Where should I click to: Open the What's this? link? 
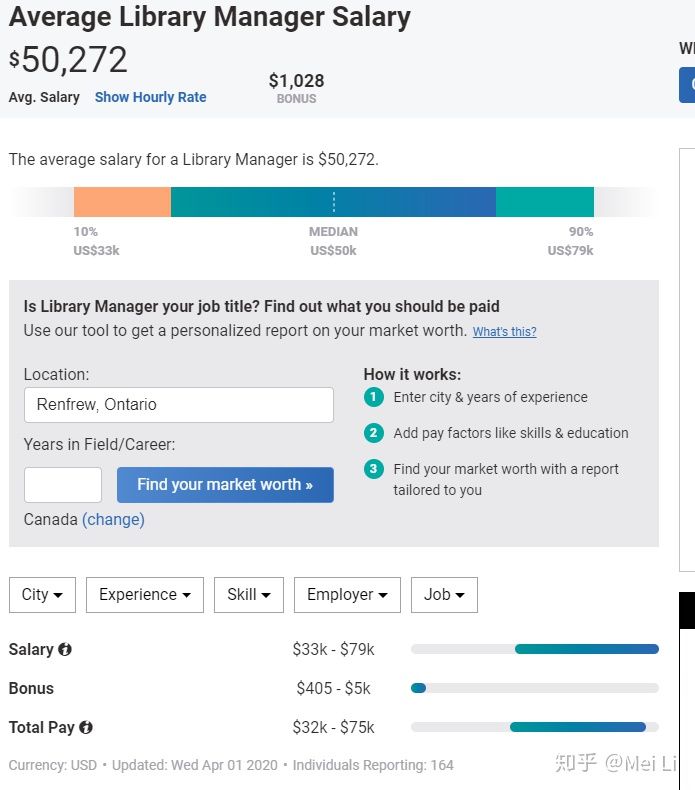point(504,332)
